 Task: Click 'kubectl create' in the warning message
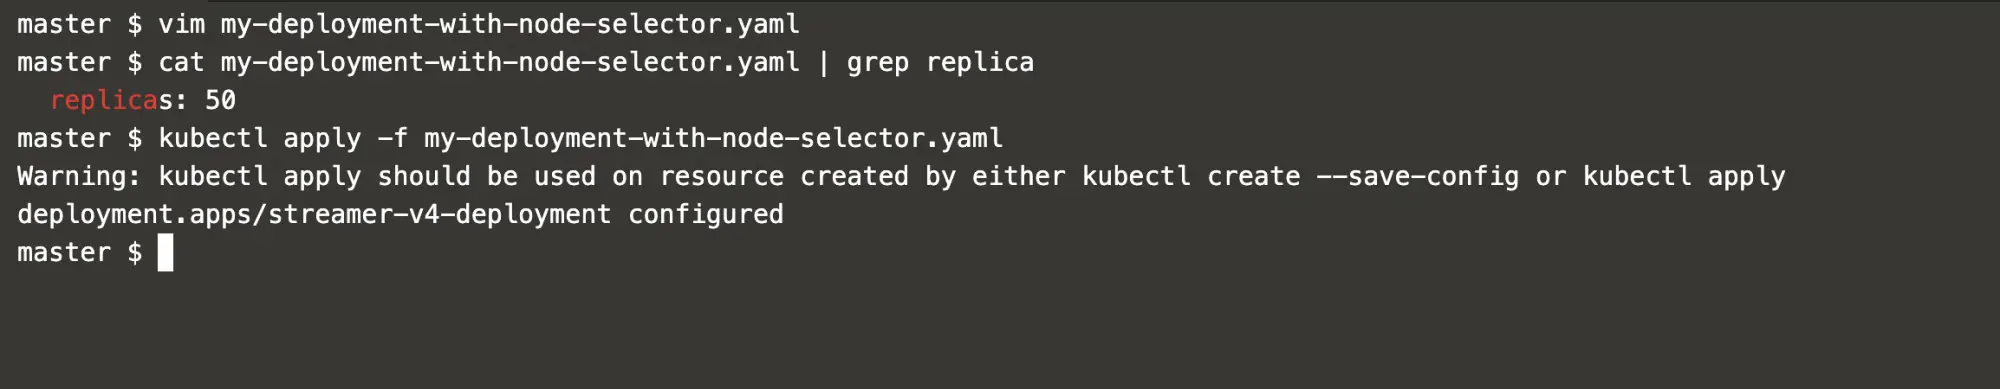pyautogui.click(x=1191, y=176)
